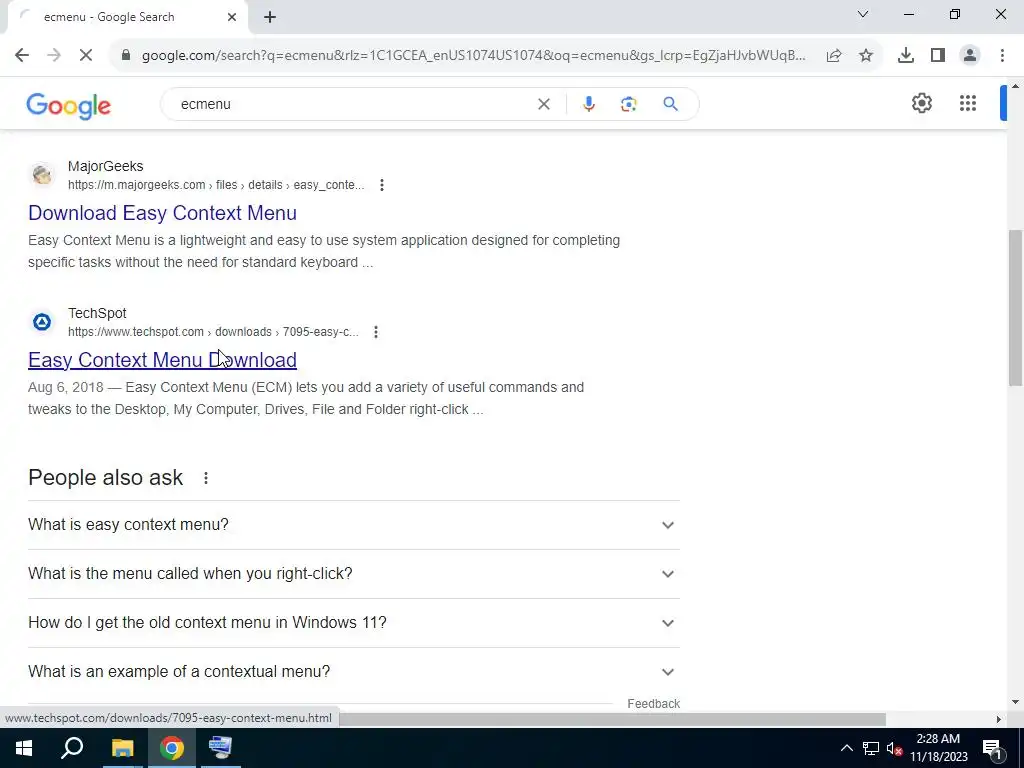Open the Windows notification center
Image resolution: width=1024 pixels, height=768 pixels.
[x=991, y=748]
